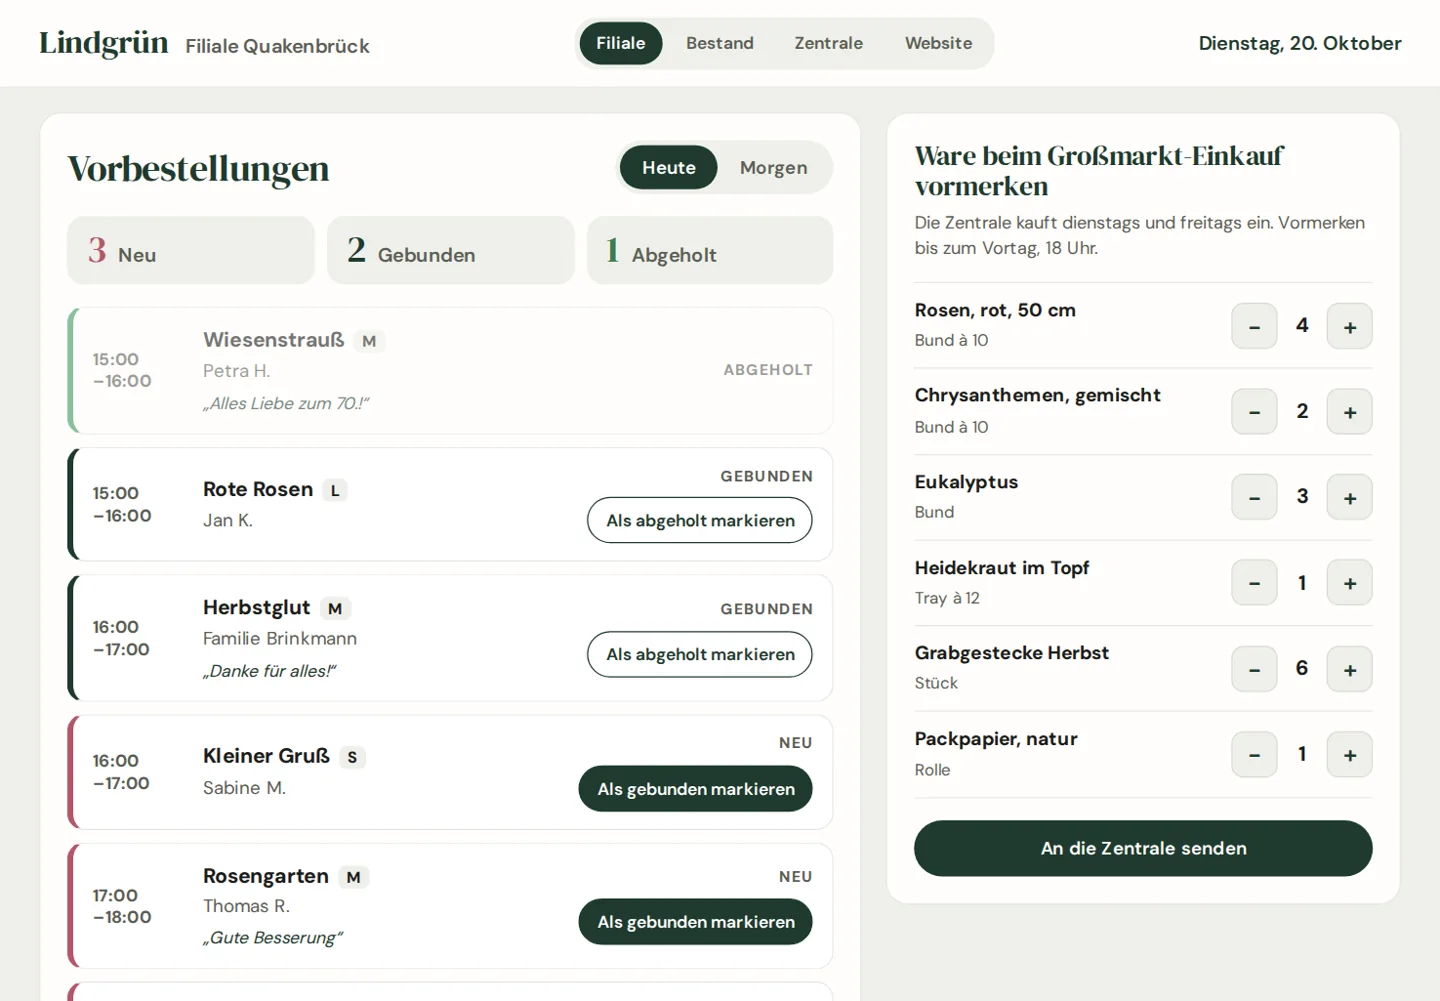Go to the Zentrale tab
The image size is (1440, 1001).
(829, 43)
